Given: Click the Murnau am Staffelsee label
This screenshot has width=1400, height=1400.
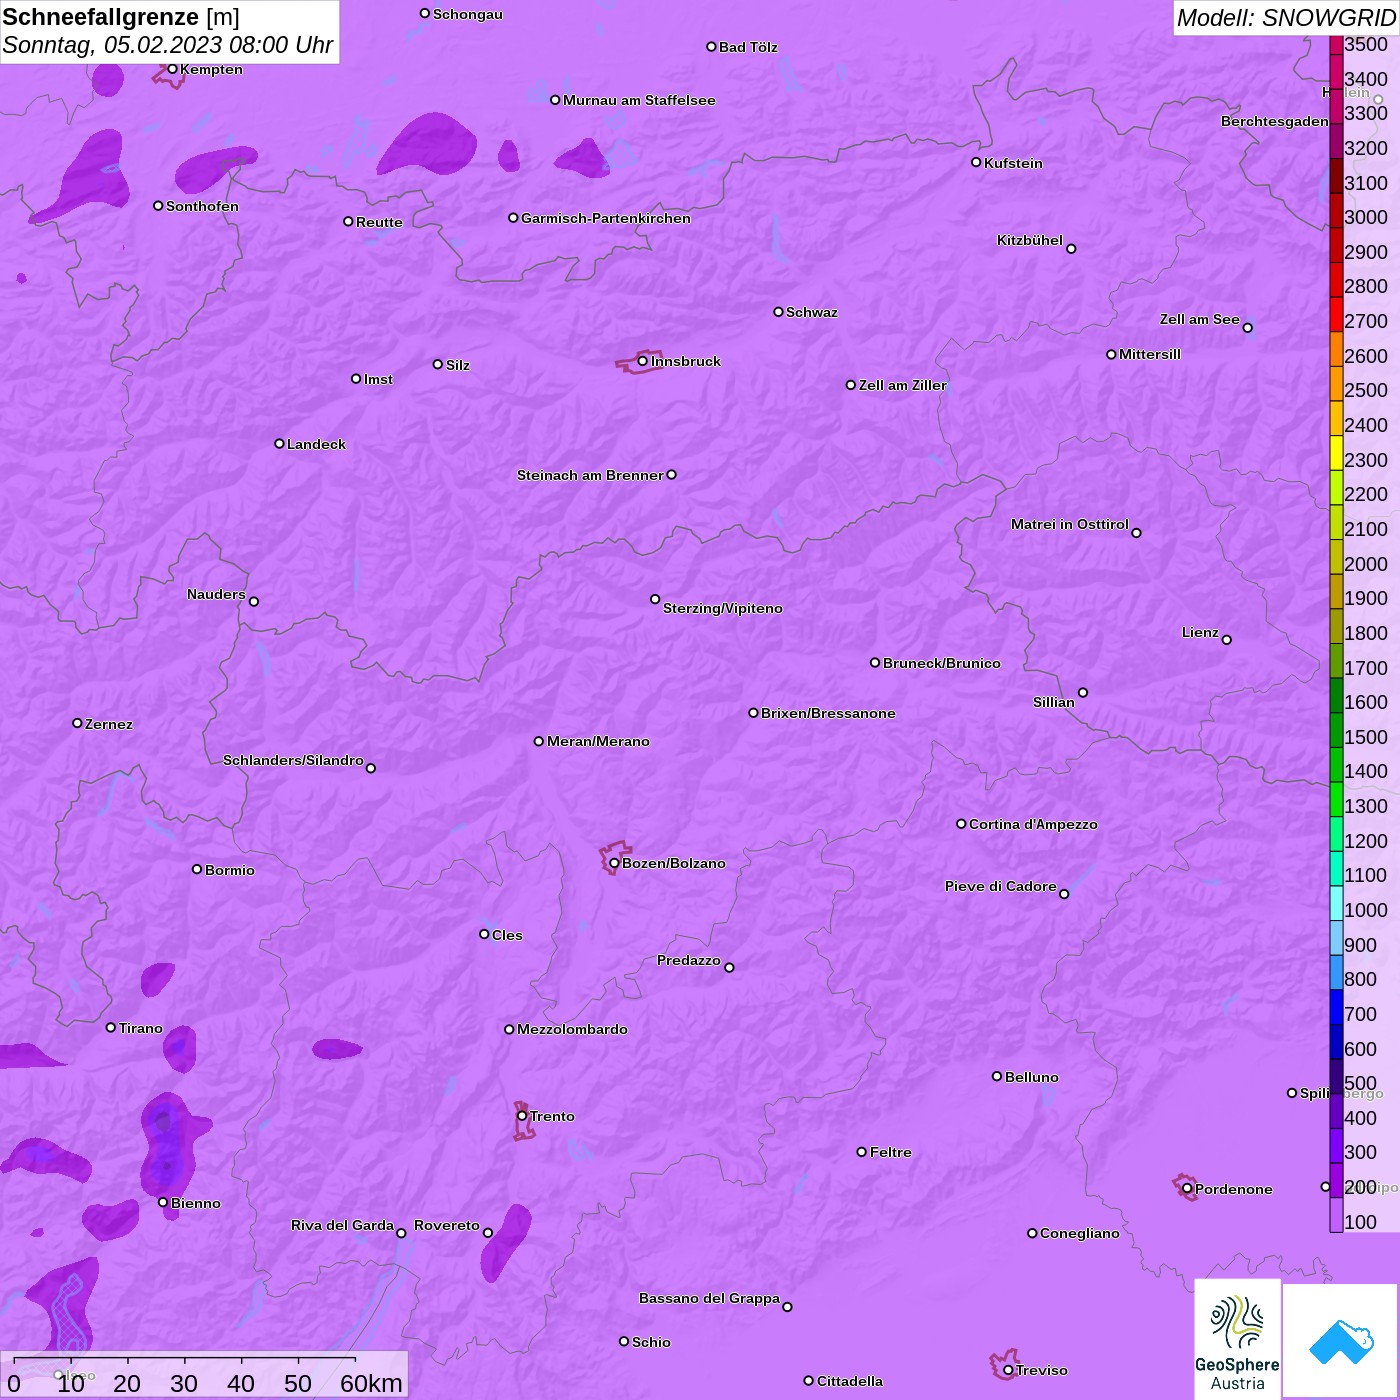Looking at the screenshot, I should (639, 100).
